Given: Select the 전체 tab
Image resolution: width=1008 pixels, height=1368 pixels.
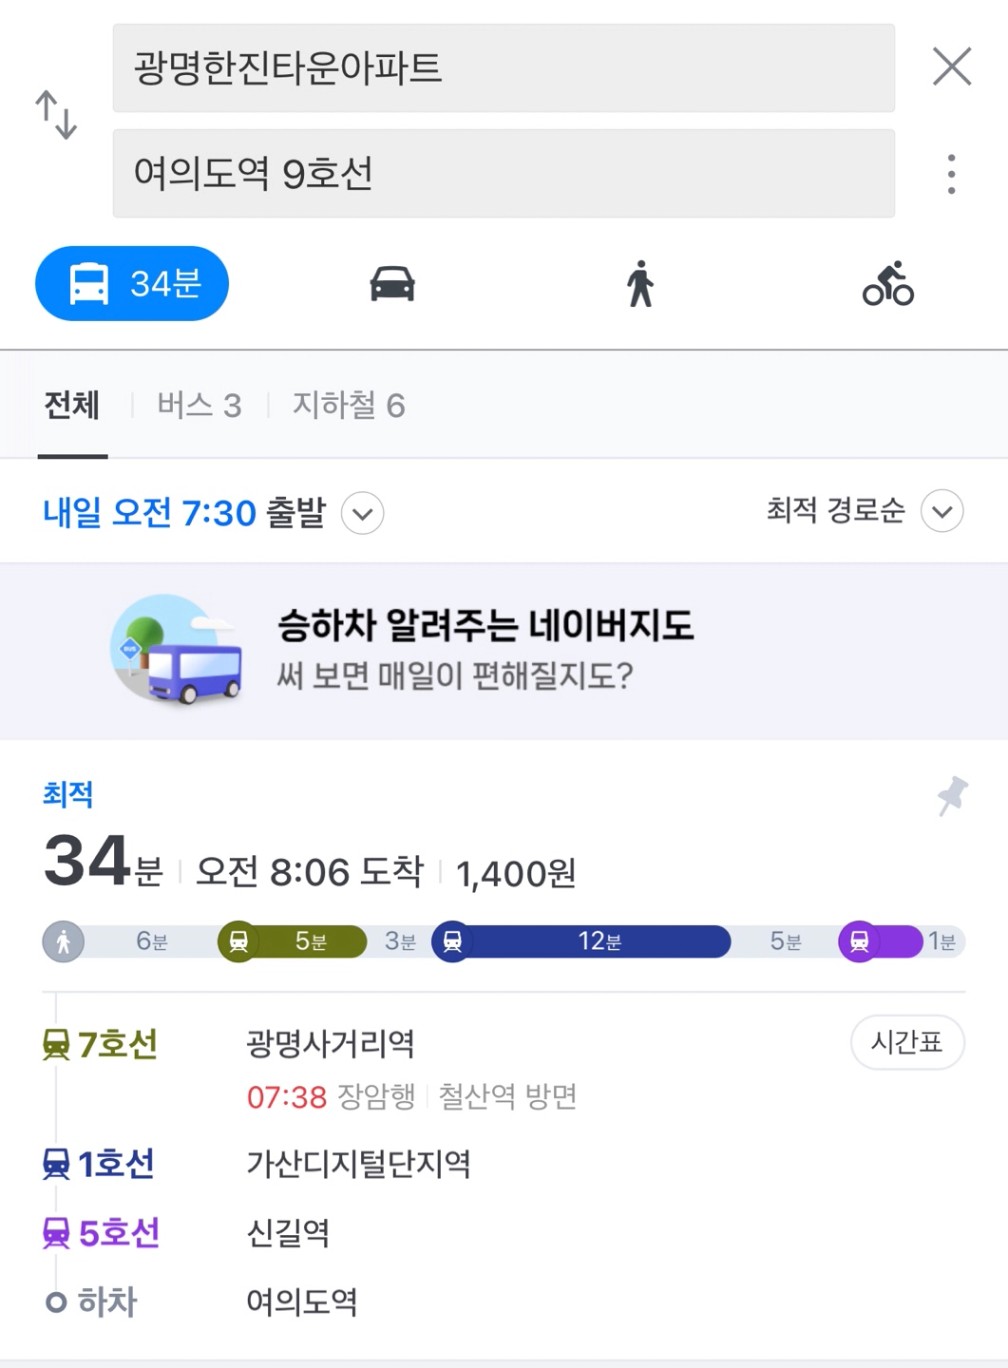Looking at the screenshot, I should tap(72, 405).
